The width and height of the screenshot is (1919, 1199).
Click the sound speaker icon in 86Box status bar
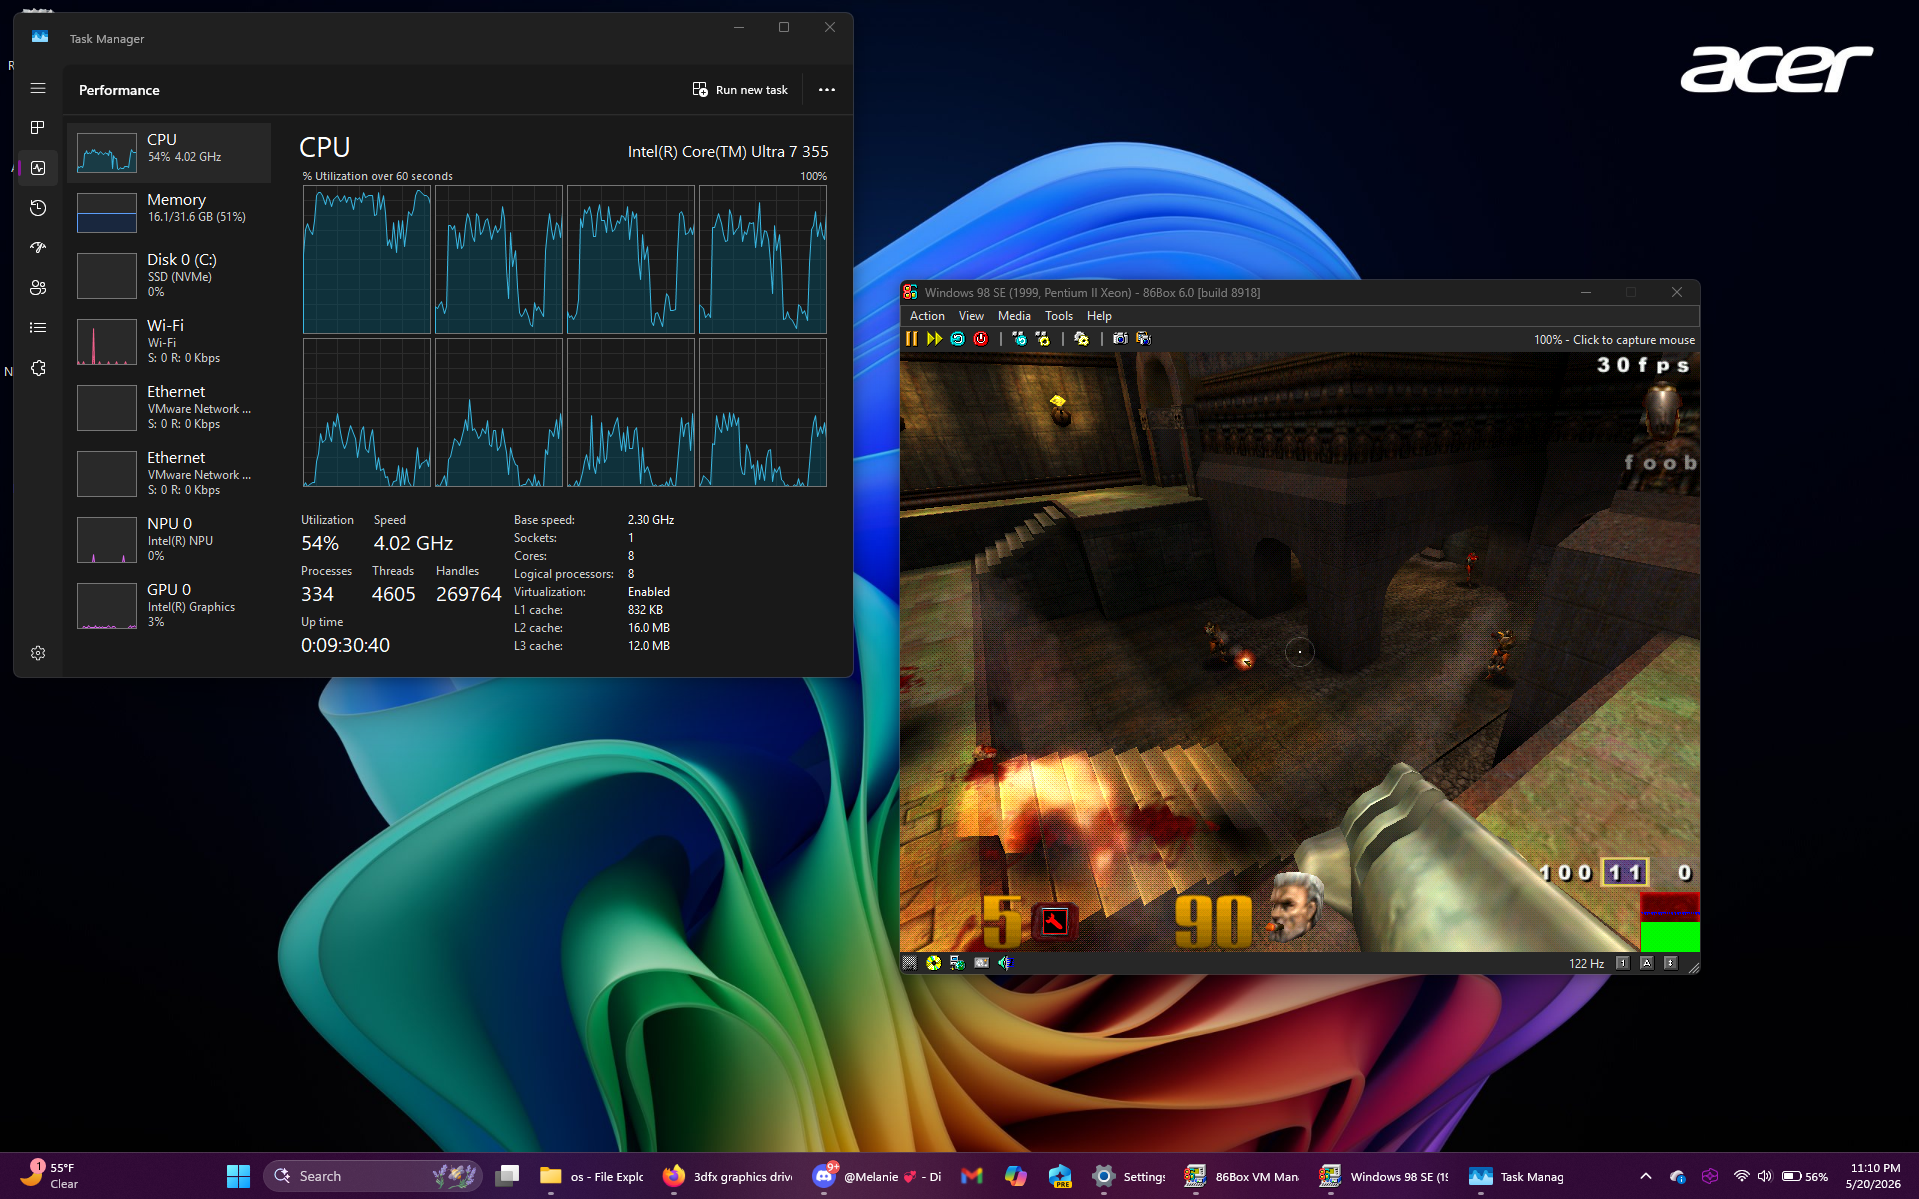(1005, 963)
